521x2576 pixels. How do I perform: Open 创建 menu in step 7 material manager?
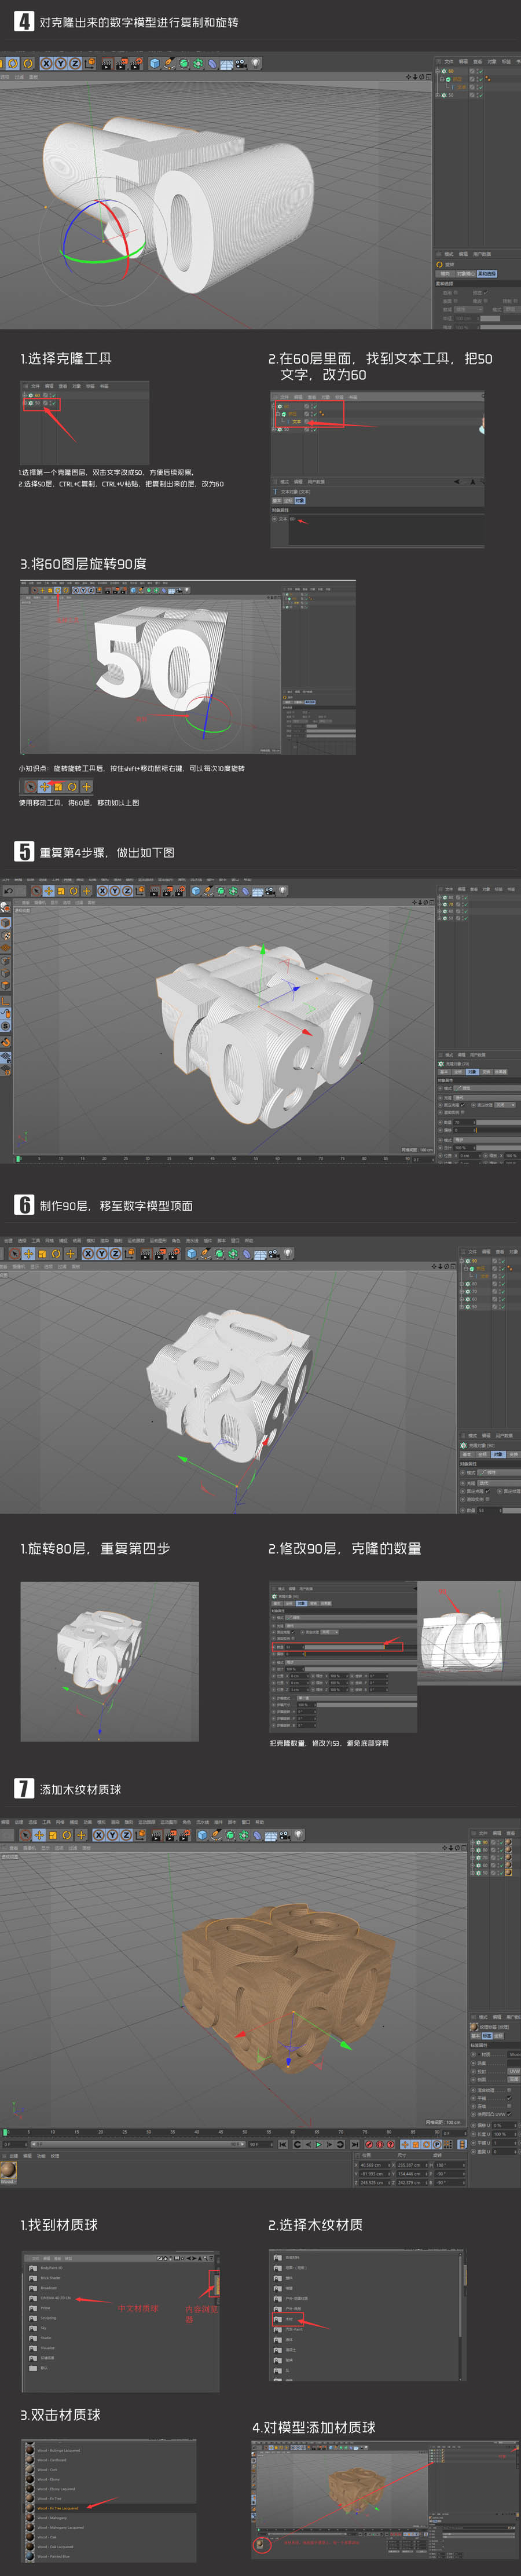click(14, 2156)
